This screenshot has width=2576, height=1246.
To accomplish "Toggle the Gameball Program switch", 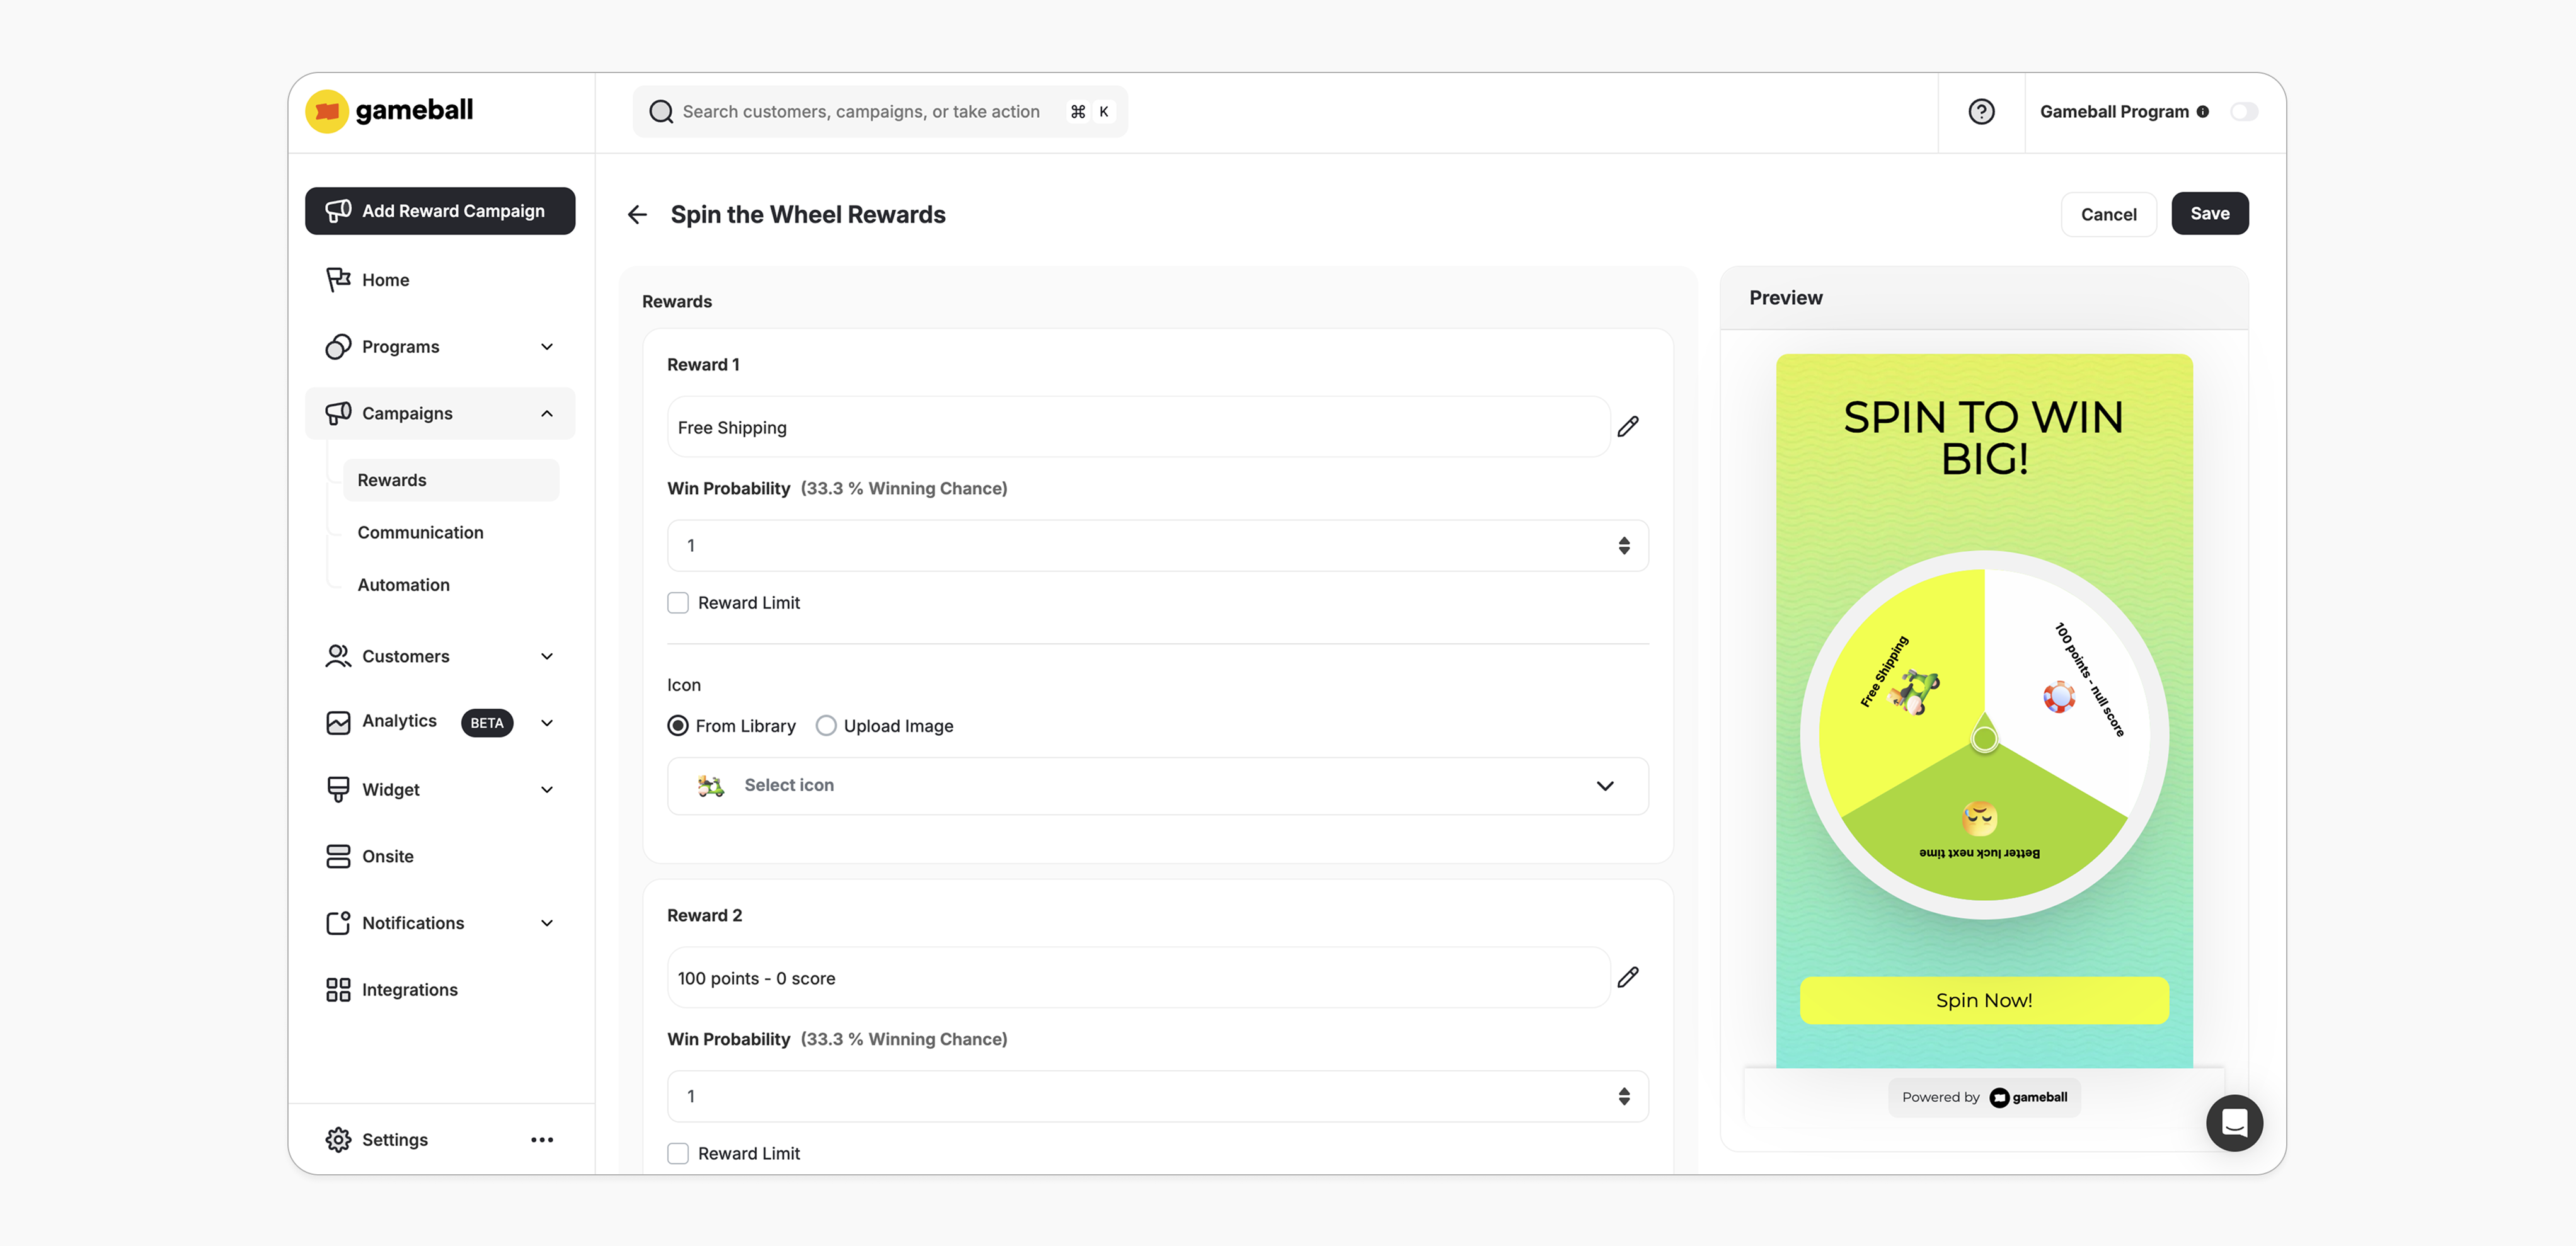I will click(2245, 111).
